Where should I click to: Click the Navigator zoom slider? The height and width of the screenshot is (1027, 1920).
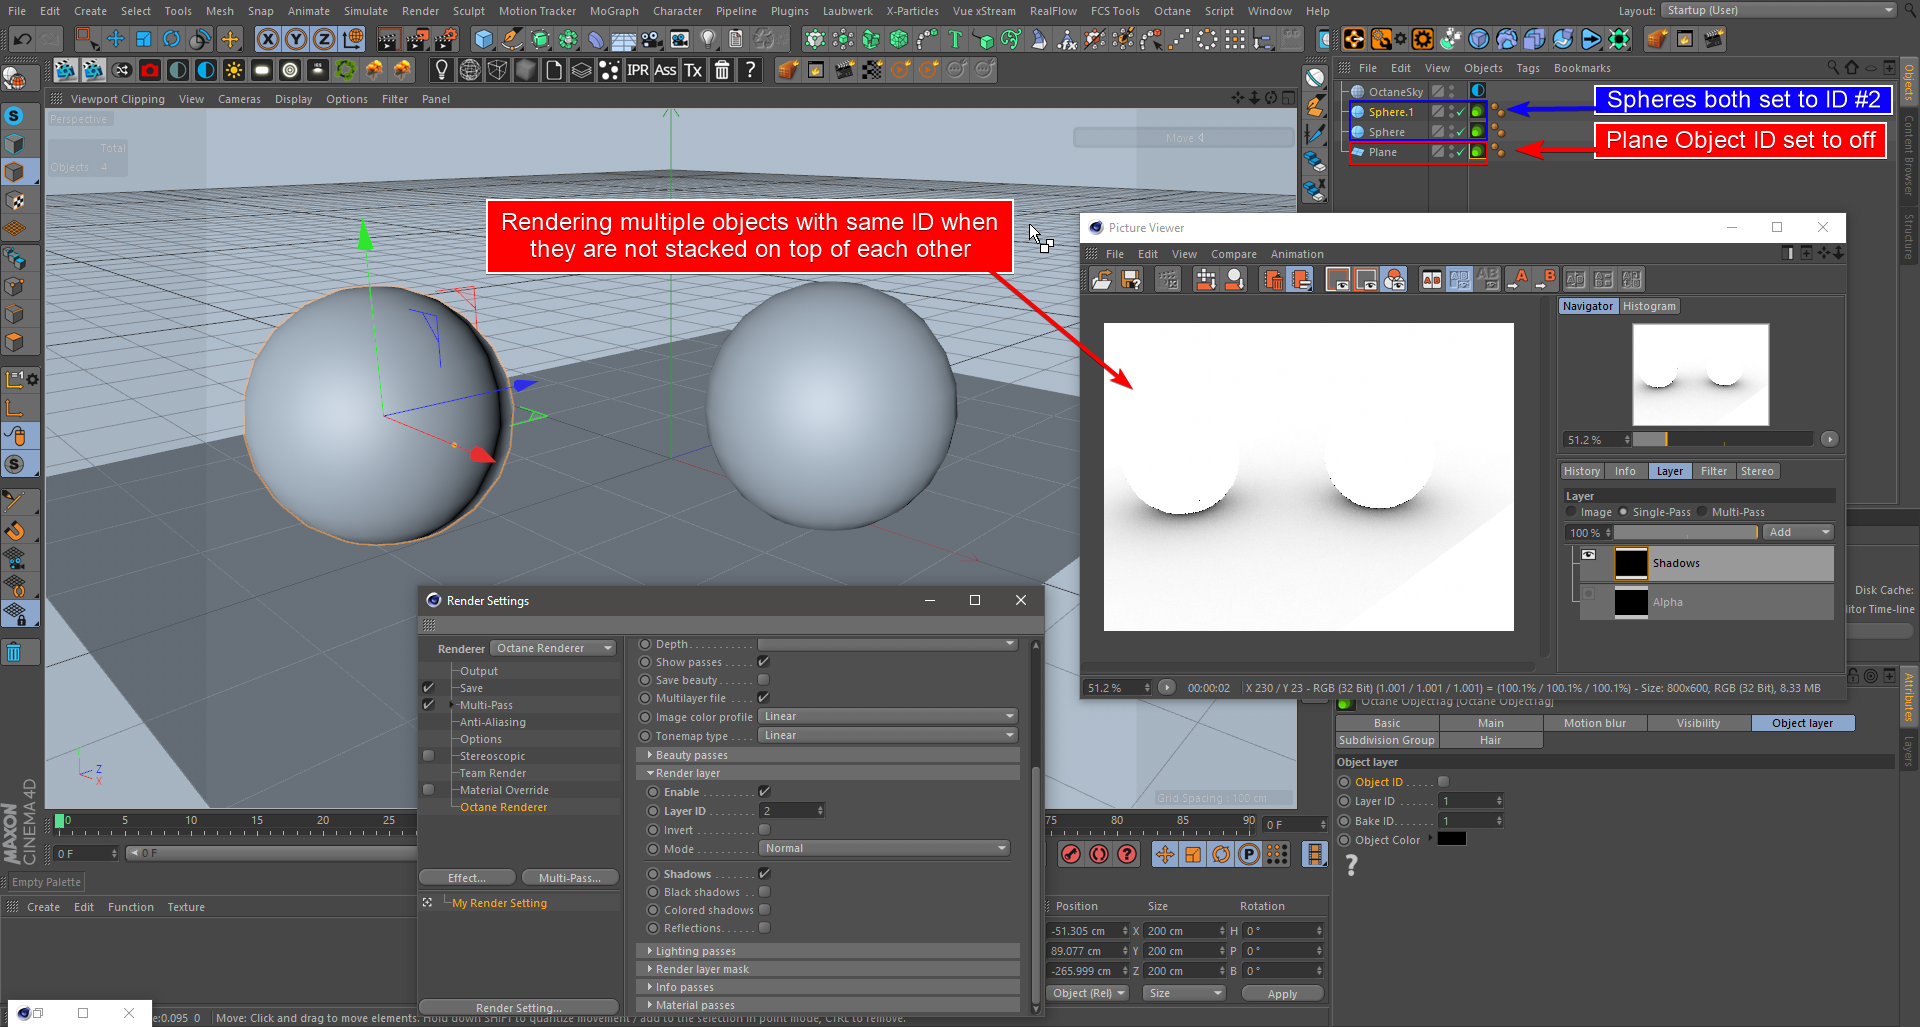pyautogui.click(x=1723, y=439)
